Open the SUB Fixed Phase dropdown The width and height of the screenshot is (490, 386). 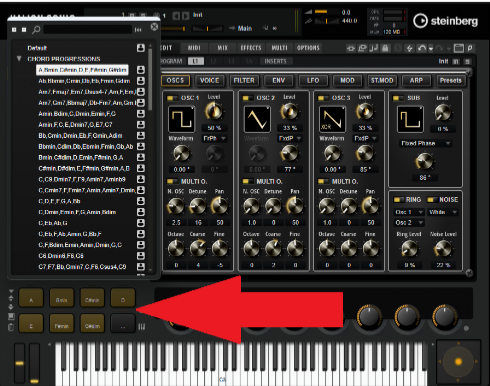coord(425,143)
